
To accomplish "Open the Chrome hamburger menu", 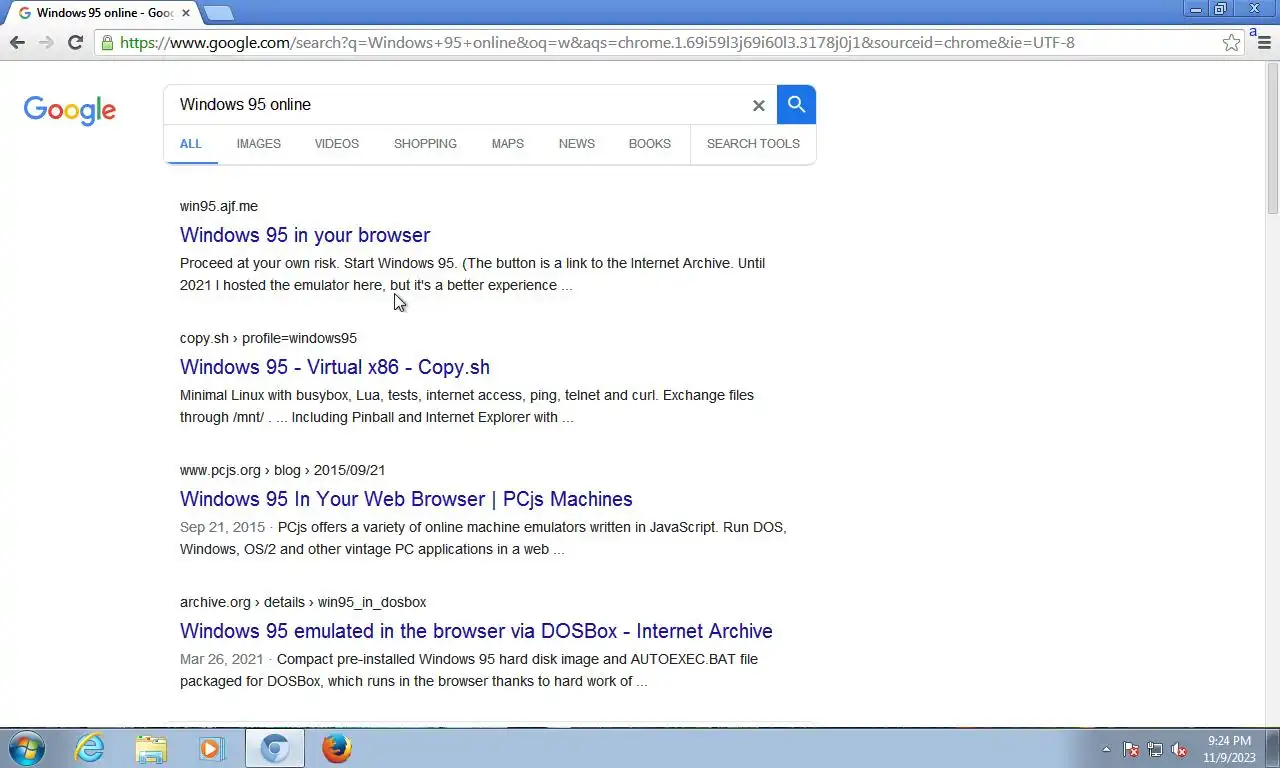I will (1263, 43).
